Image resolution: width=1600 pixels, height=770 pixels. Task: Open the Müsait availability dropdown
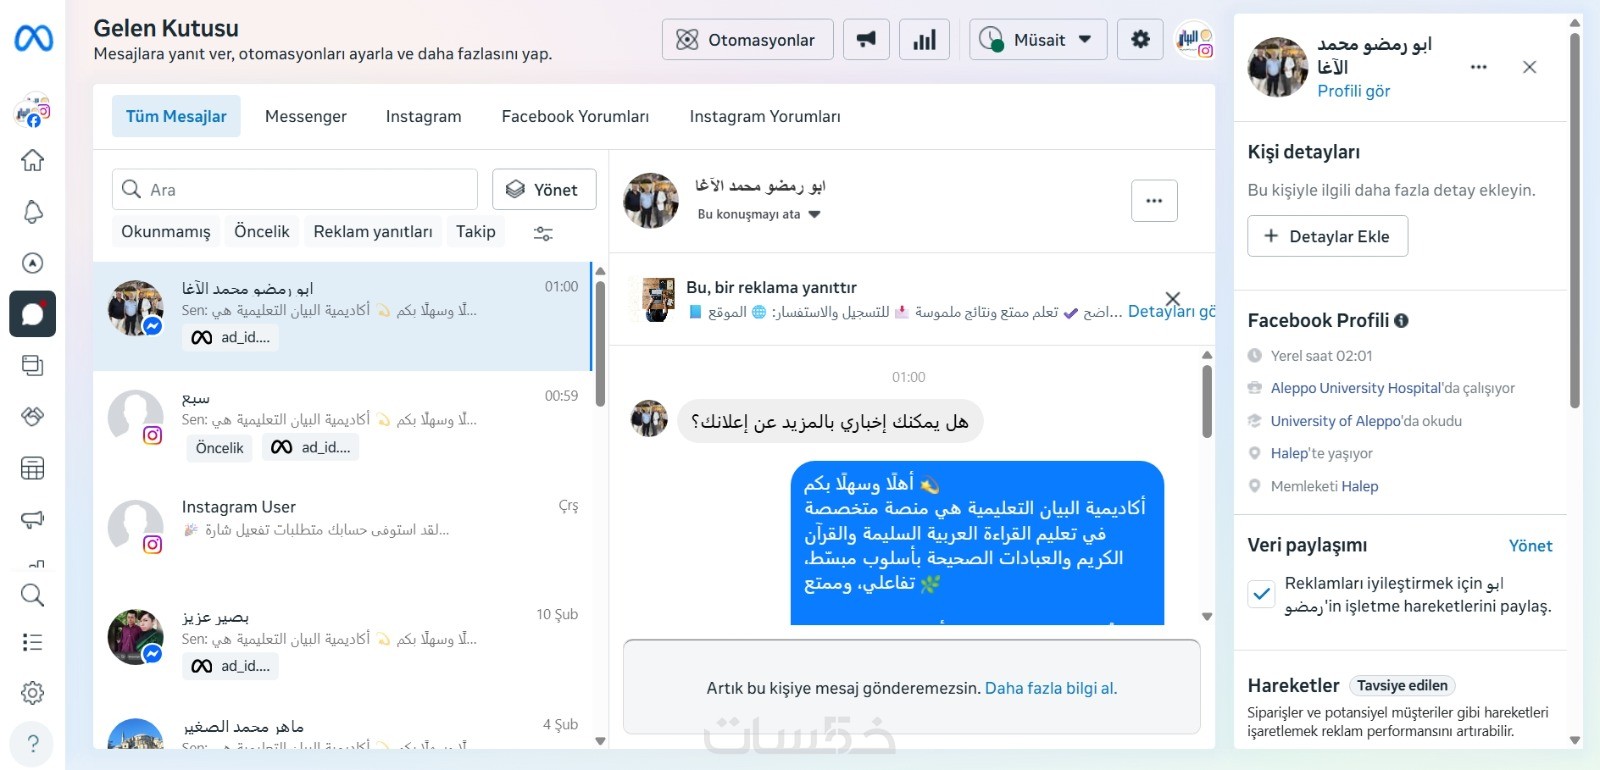[x=1038, y=40]
